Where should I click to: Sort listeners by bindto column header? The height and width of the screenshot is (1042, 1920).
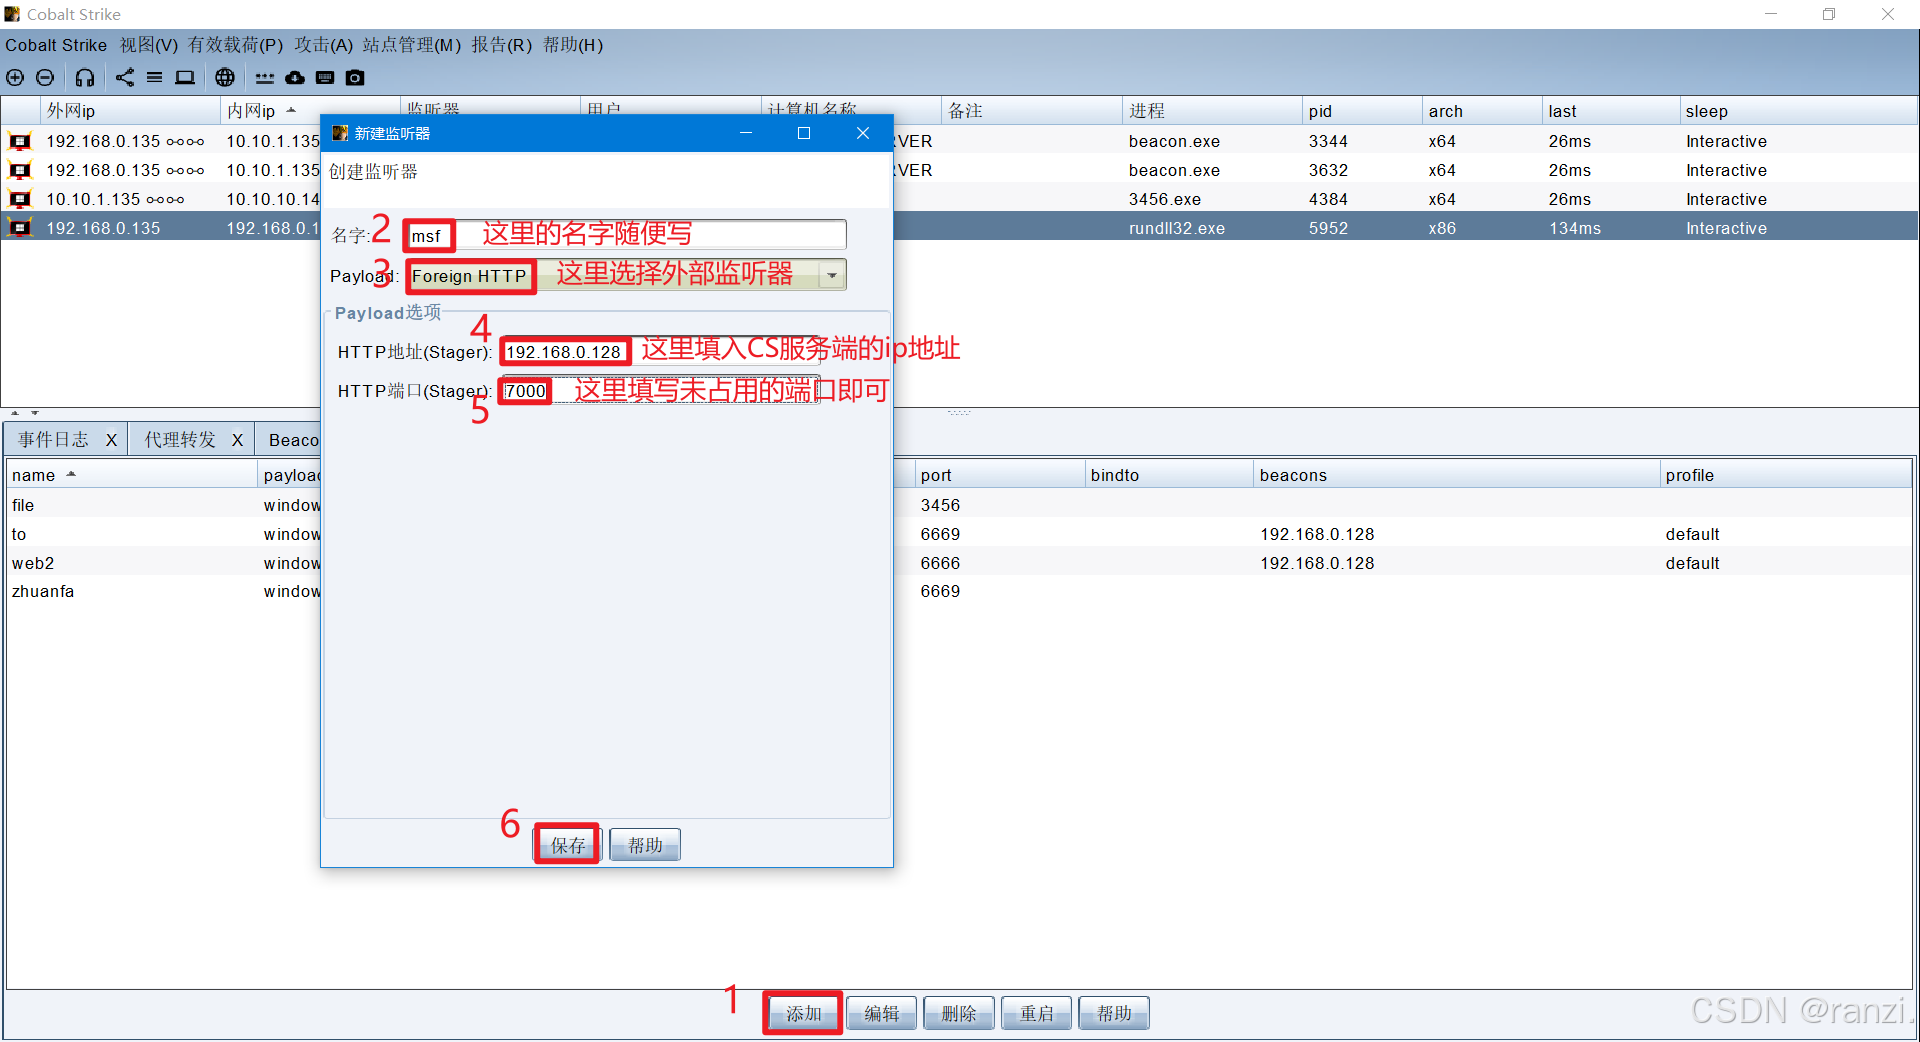[x=1168, y=474]
